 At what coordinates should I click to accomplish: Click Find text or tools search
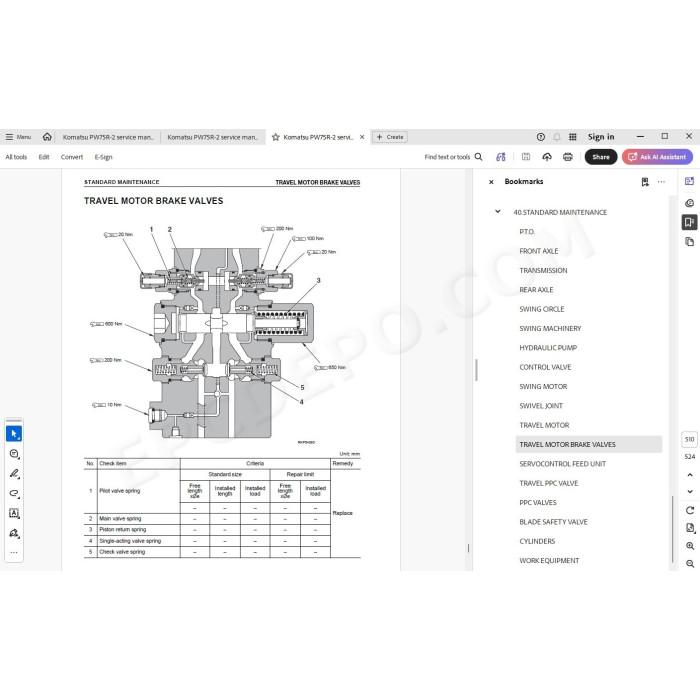tap(453, 157)
